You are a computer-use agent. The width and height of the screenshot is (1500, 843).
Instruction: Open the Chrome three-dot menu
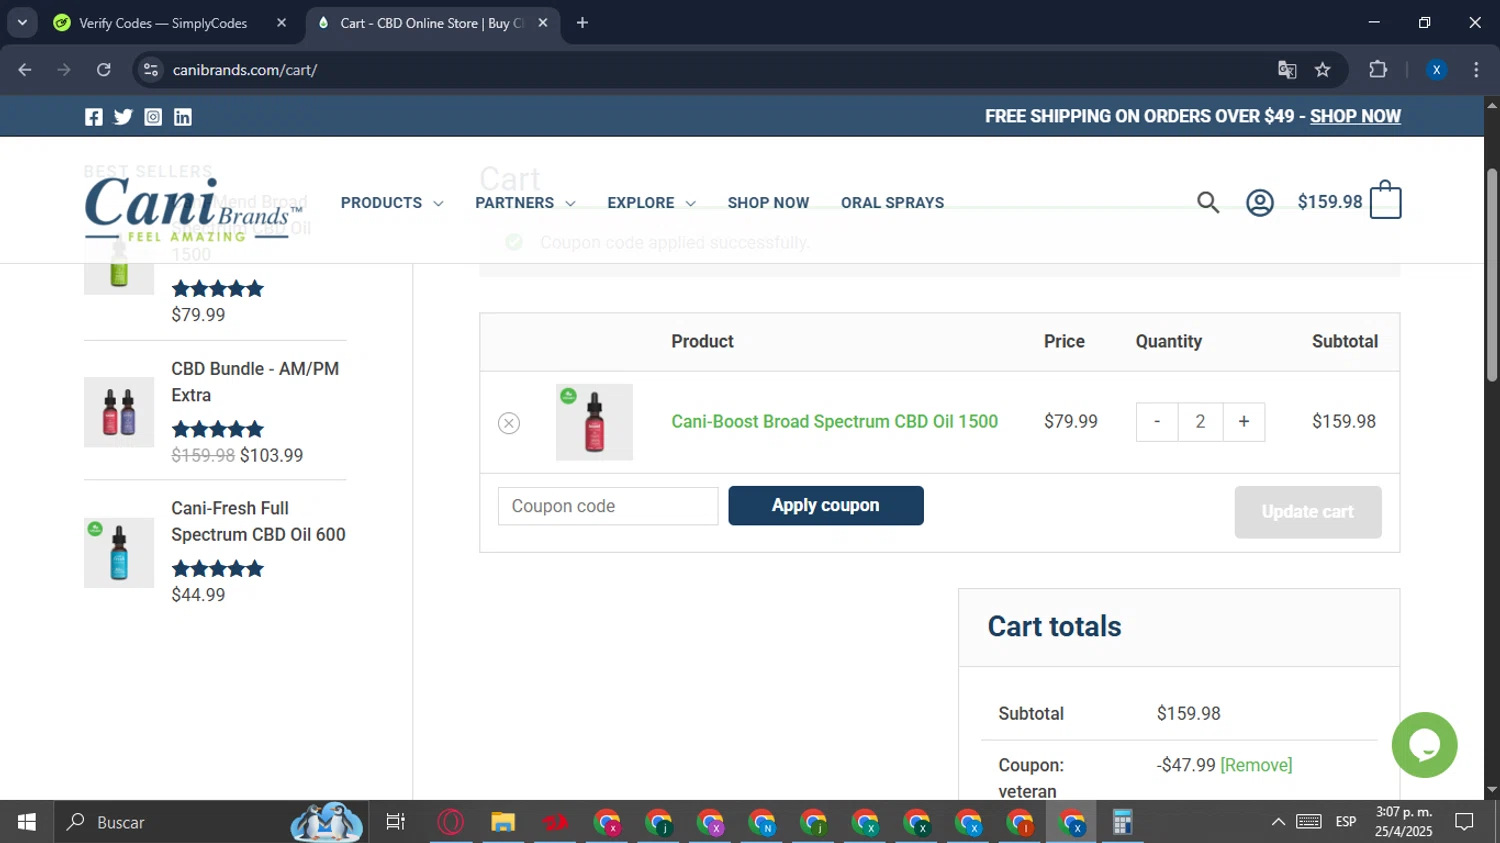1476,69
